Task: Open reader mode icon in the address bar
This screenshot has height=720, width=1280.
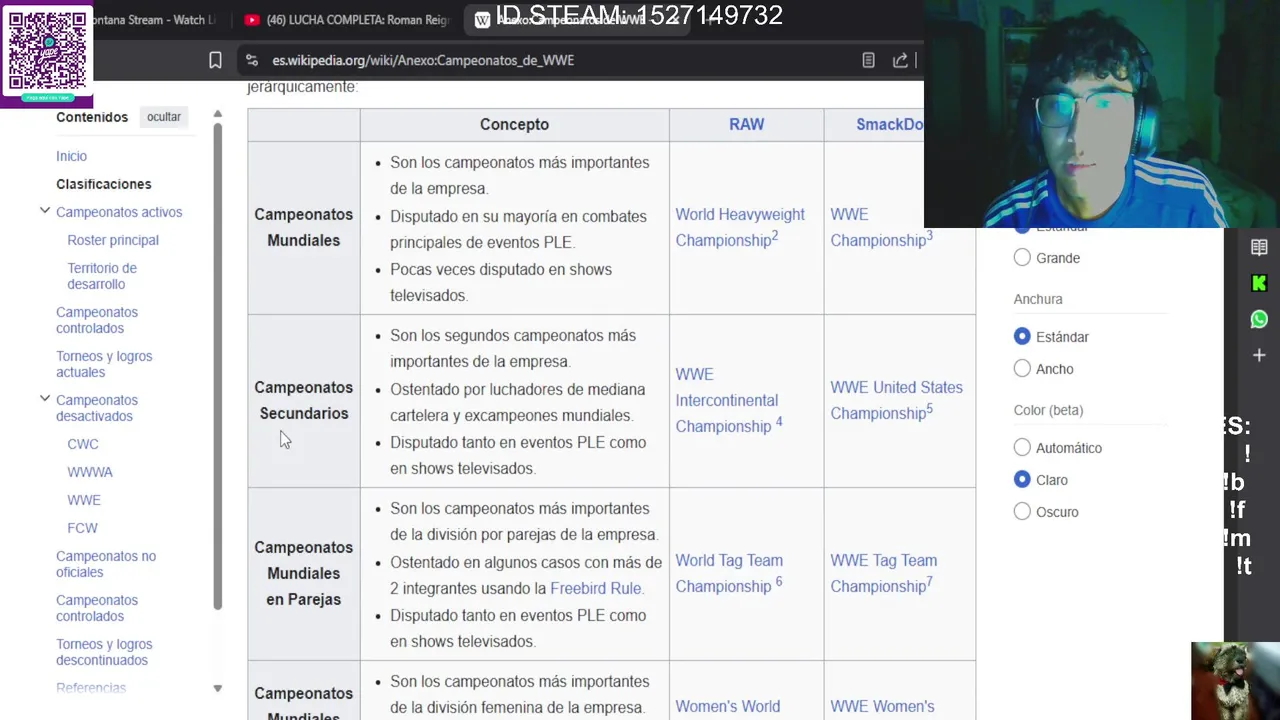Action: click(868, 60)
